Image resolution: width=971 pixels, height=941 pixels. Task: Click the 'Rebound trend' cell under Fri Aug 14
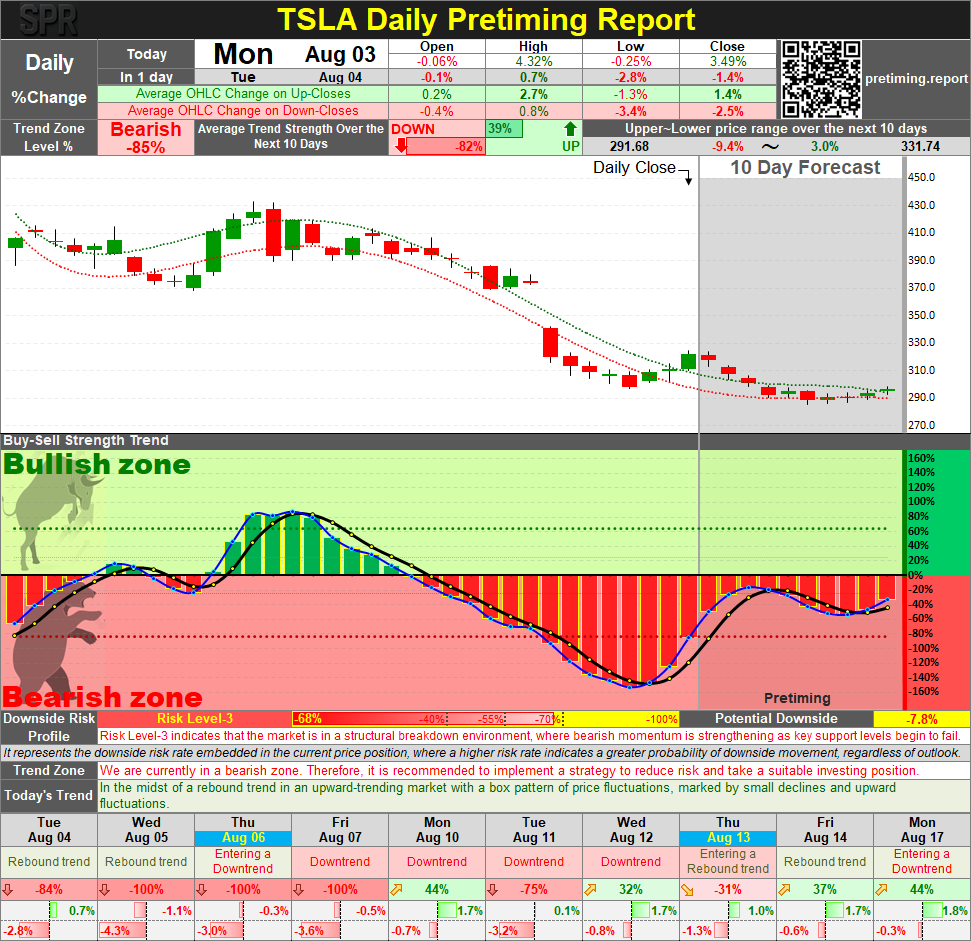point(825,861)
